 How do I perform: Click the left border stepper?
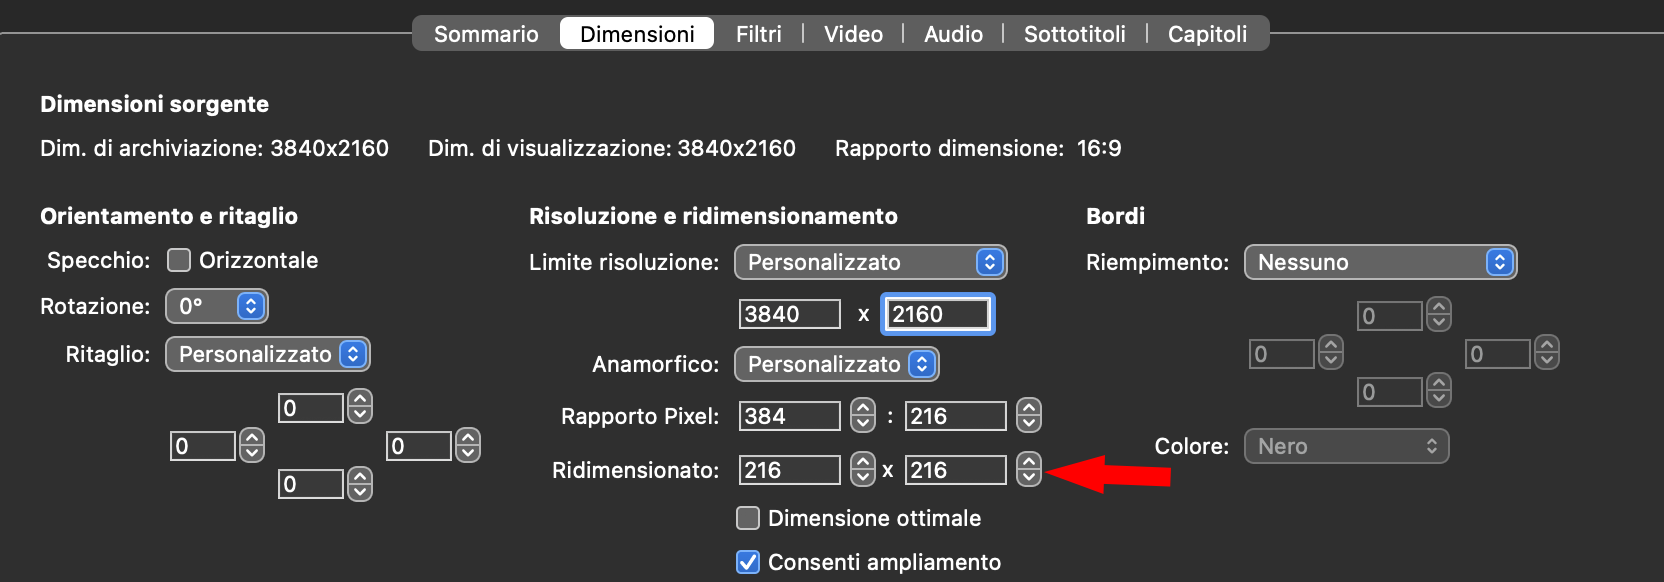coord(1331,352)
